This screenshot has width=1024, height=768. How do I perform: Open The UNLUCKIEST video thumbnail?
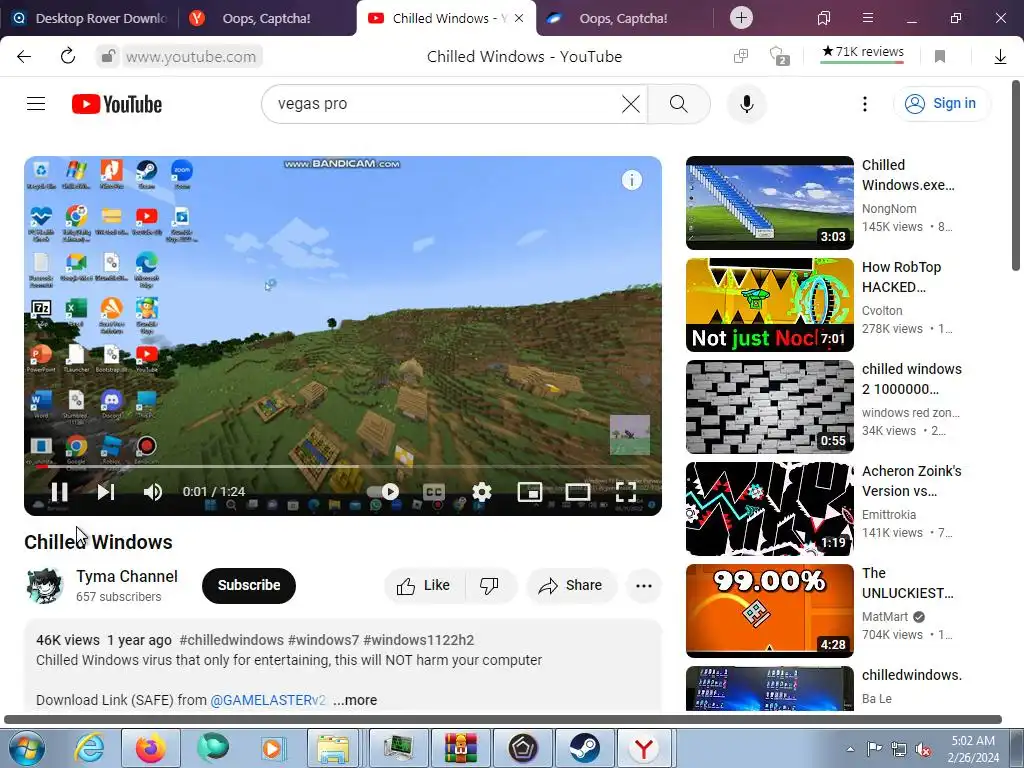click(769, 611)
